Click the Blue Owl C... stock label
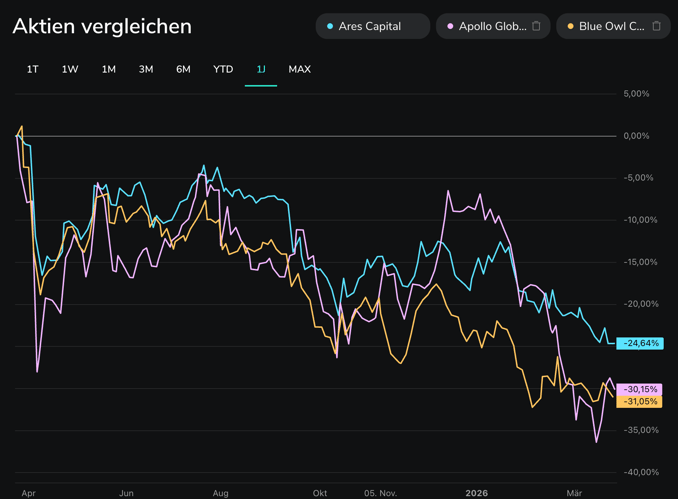Screen dimensions: 678x499 click(x=612, y=26)
